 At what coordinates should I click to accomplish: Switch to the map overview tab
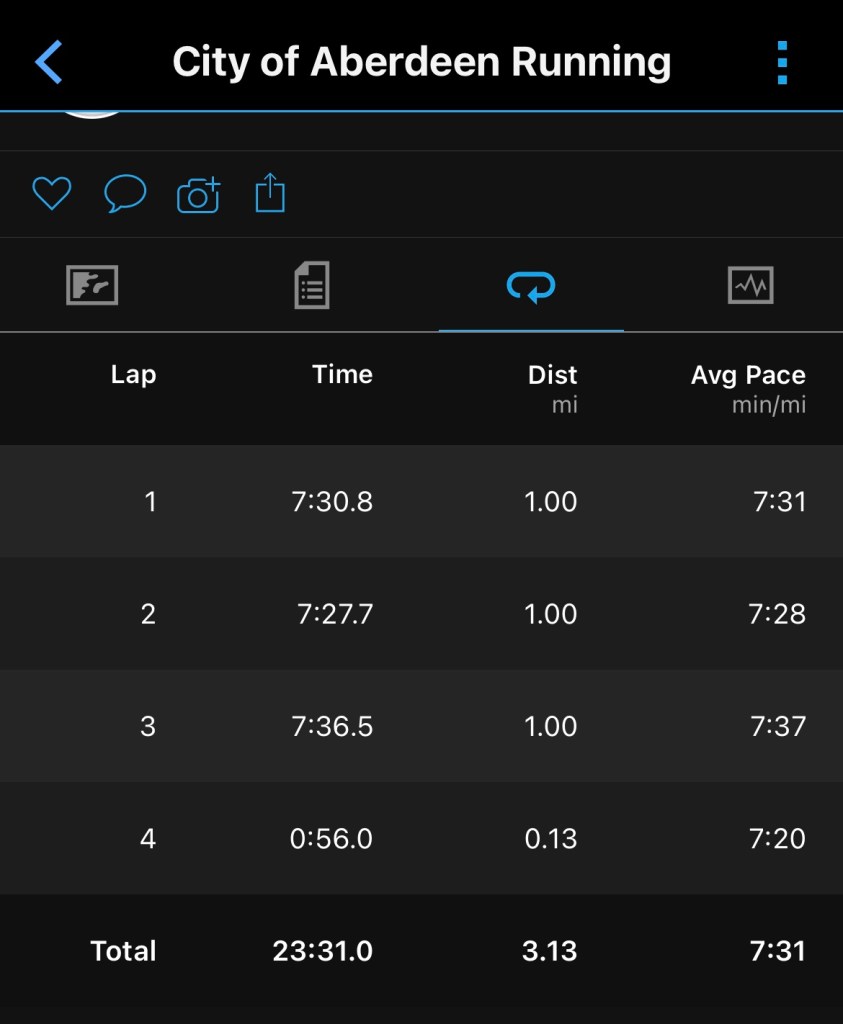(92, 286)
